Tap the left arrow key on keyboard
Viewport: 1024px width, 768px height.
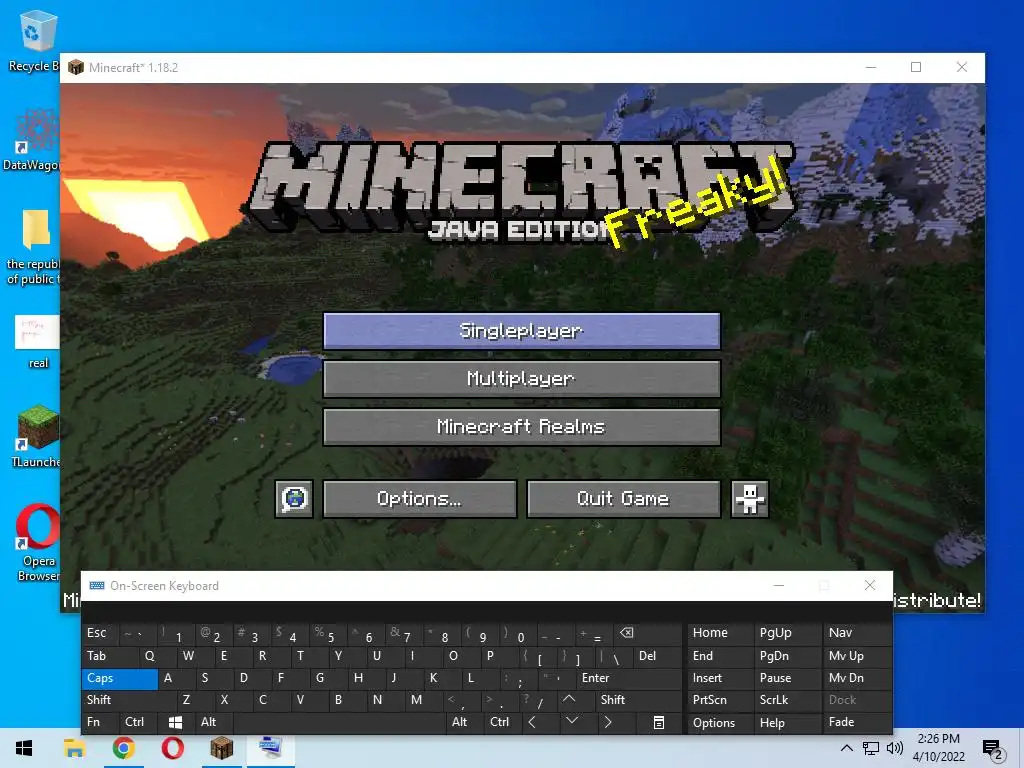click(532, 722)
